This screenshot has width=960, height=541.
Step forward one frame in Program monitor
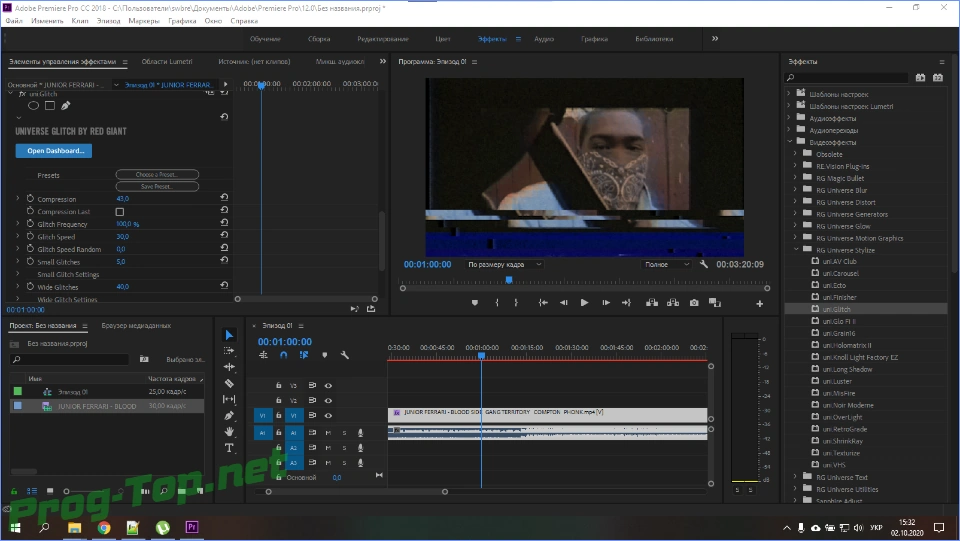tap(606, 302)
